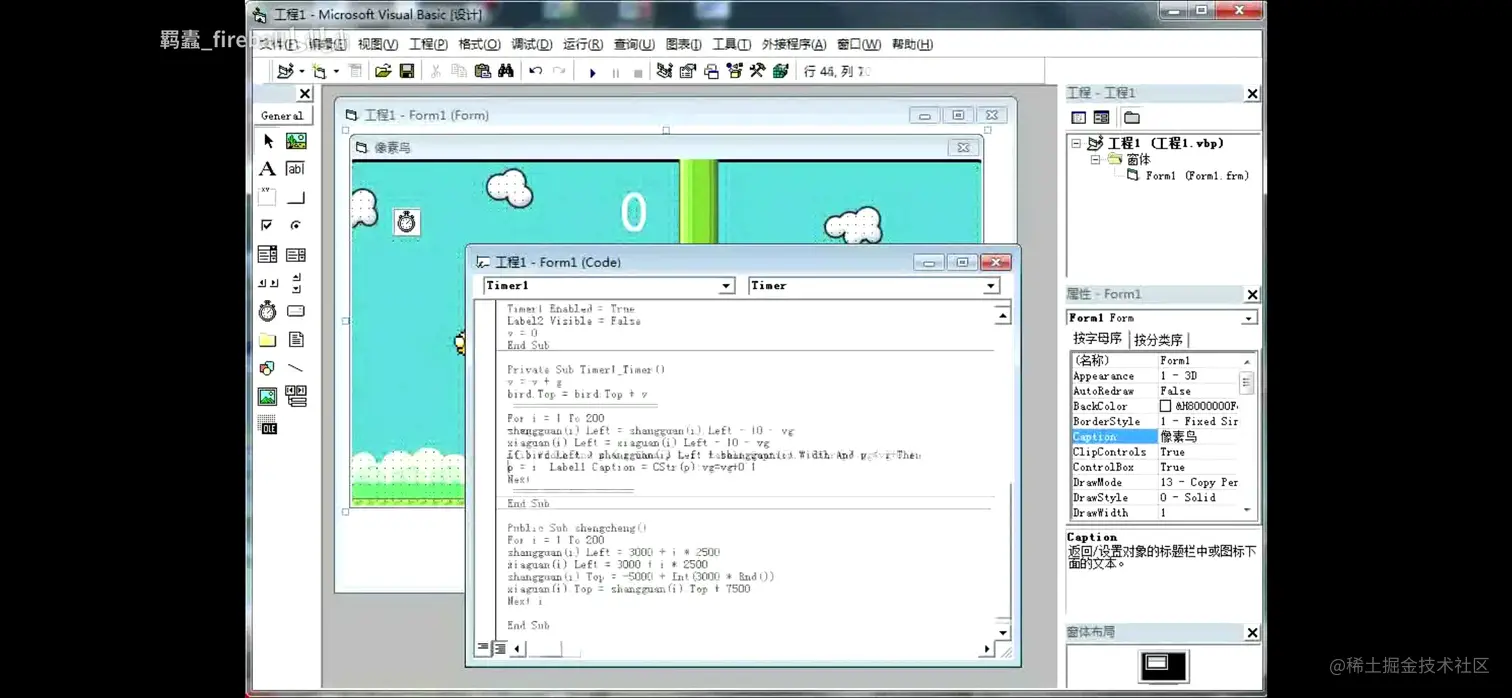
Task: Select the Caption property row
Action: click(1155, 437)
